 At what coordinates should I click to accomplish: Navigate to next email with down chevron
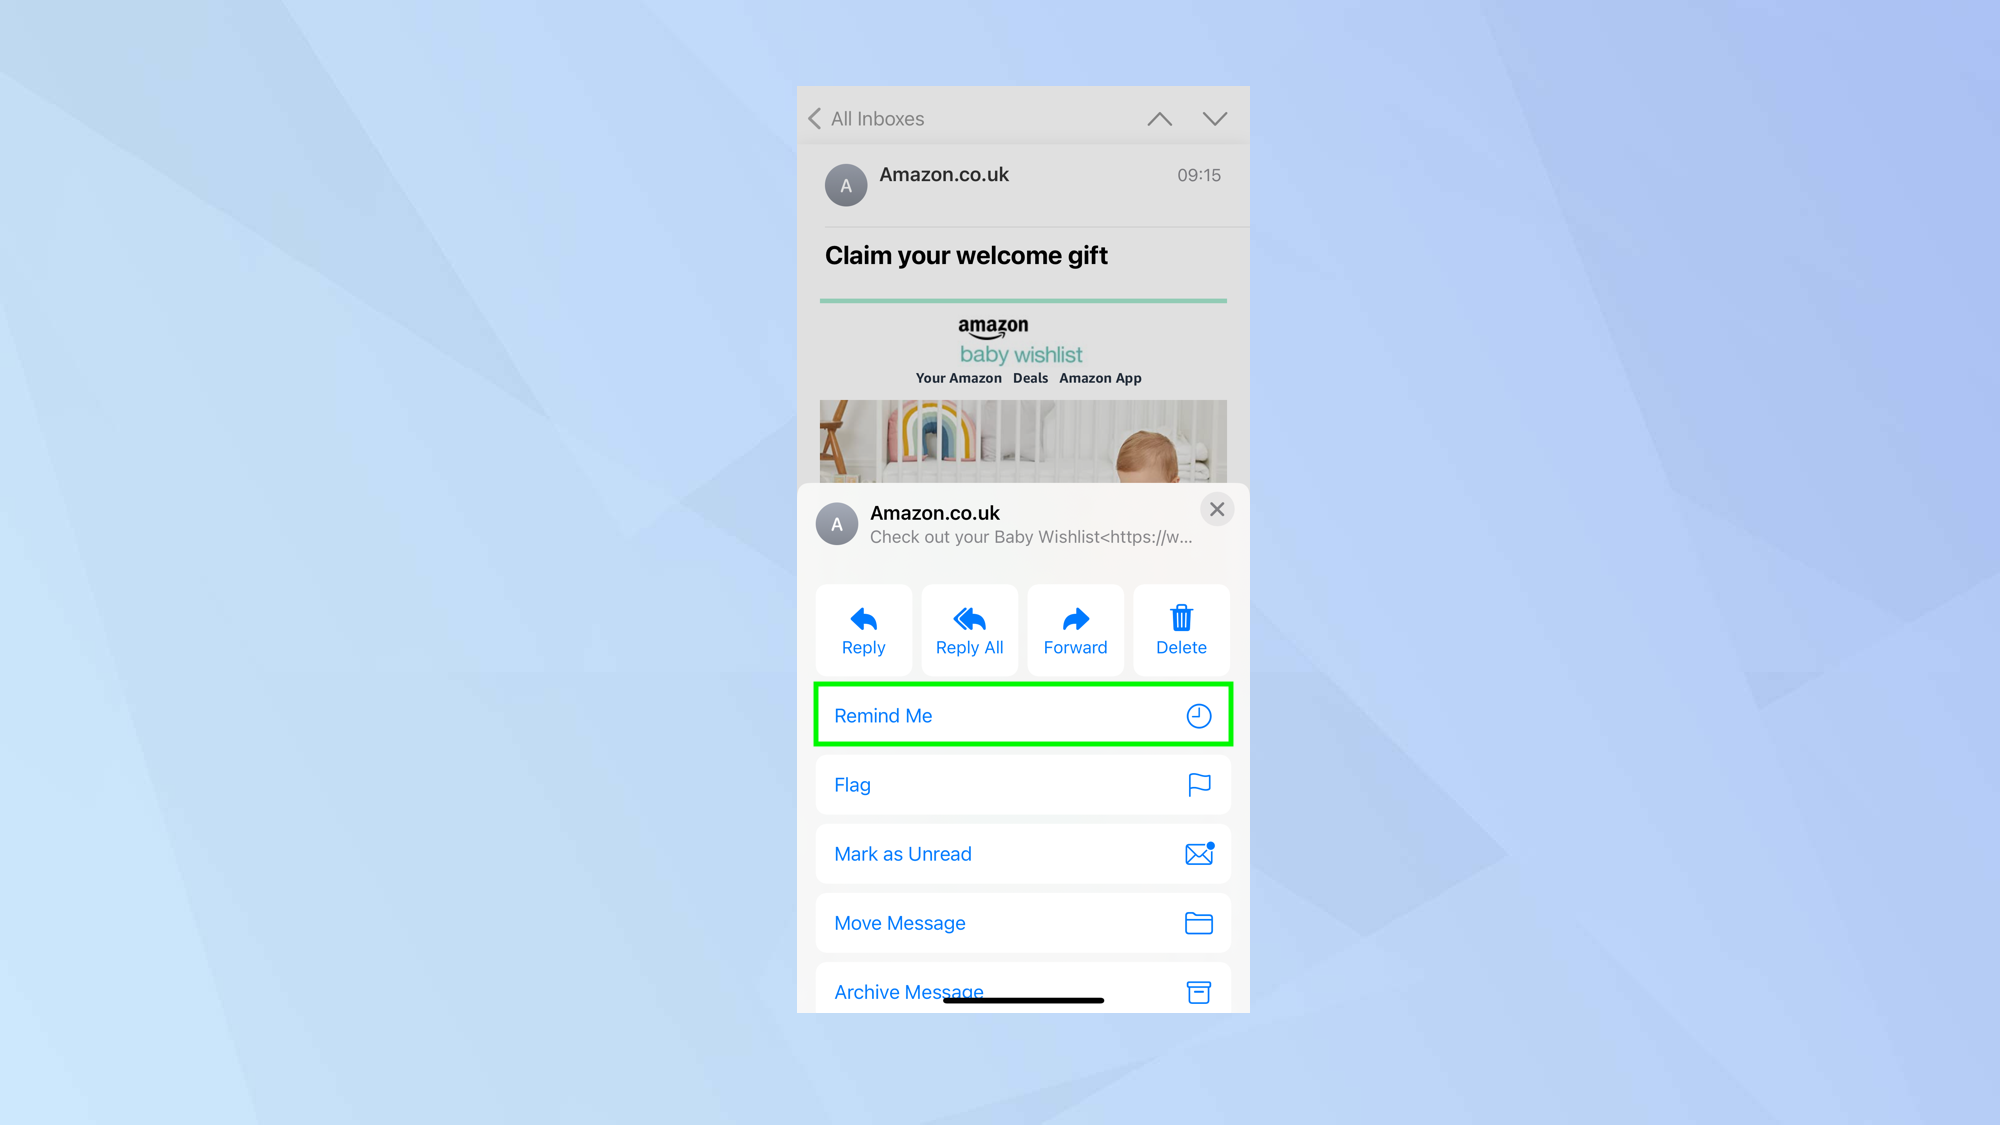1216,120
